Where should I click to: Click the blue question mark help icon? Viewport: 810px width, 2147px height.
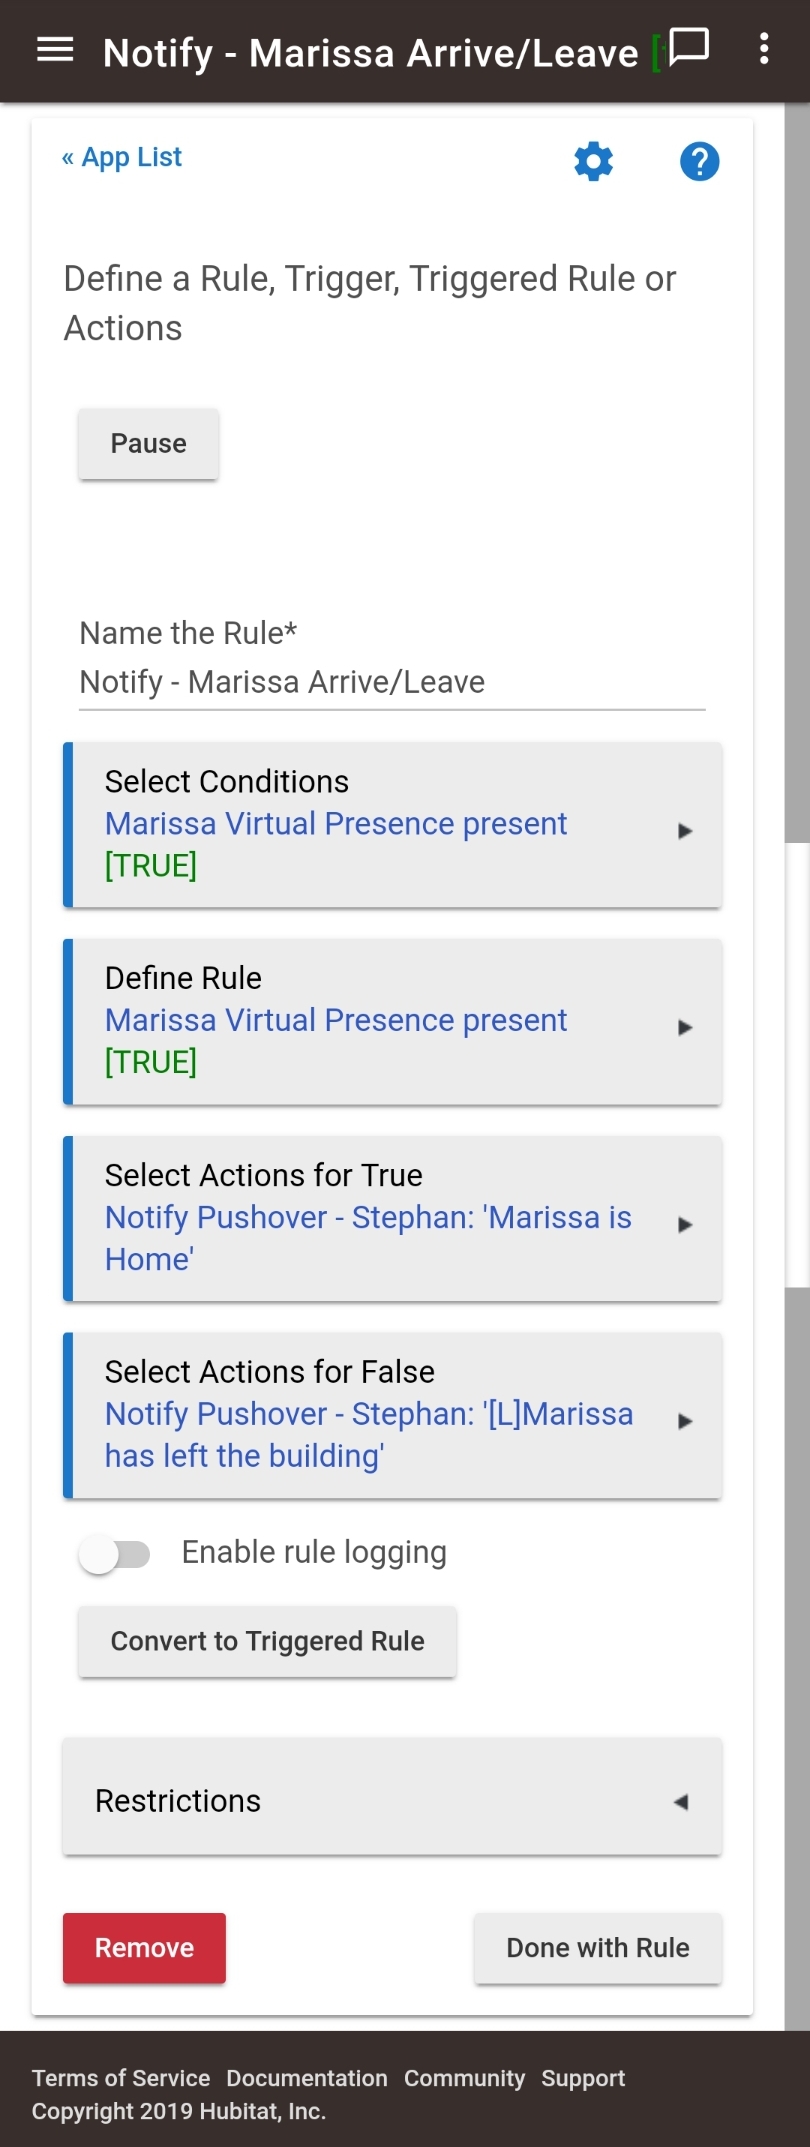(700, 161)
